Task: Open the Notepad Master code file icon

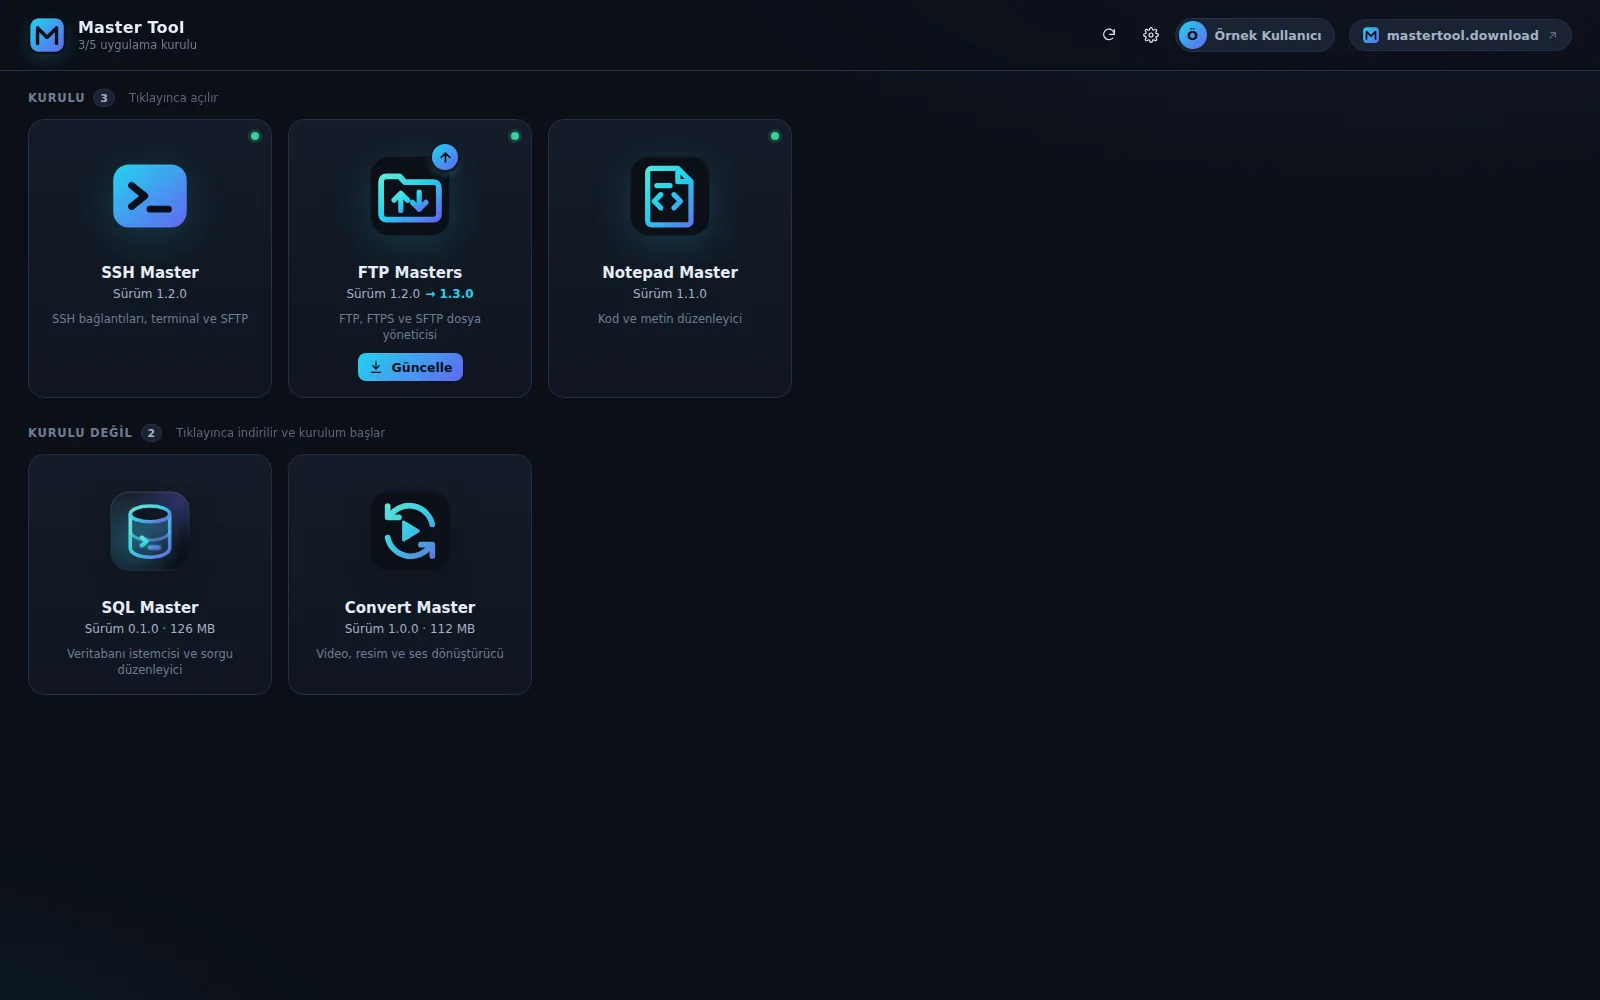Action: point(670,196)
